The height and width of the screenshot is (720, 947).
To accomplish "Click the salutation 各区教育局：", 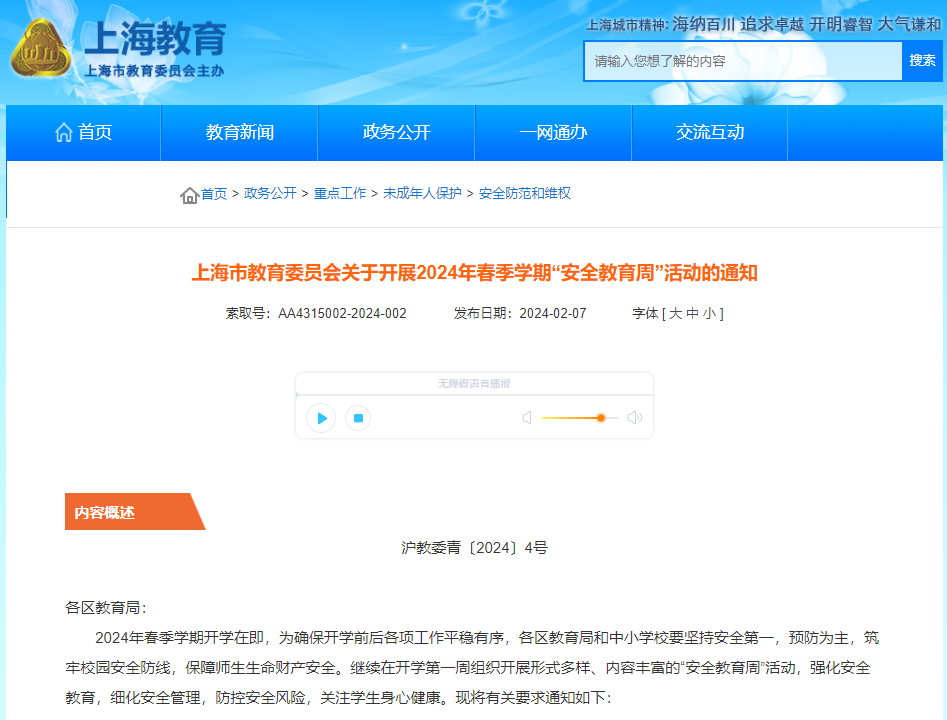I will 106,608.
